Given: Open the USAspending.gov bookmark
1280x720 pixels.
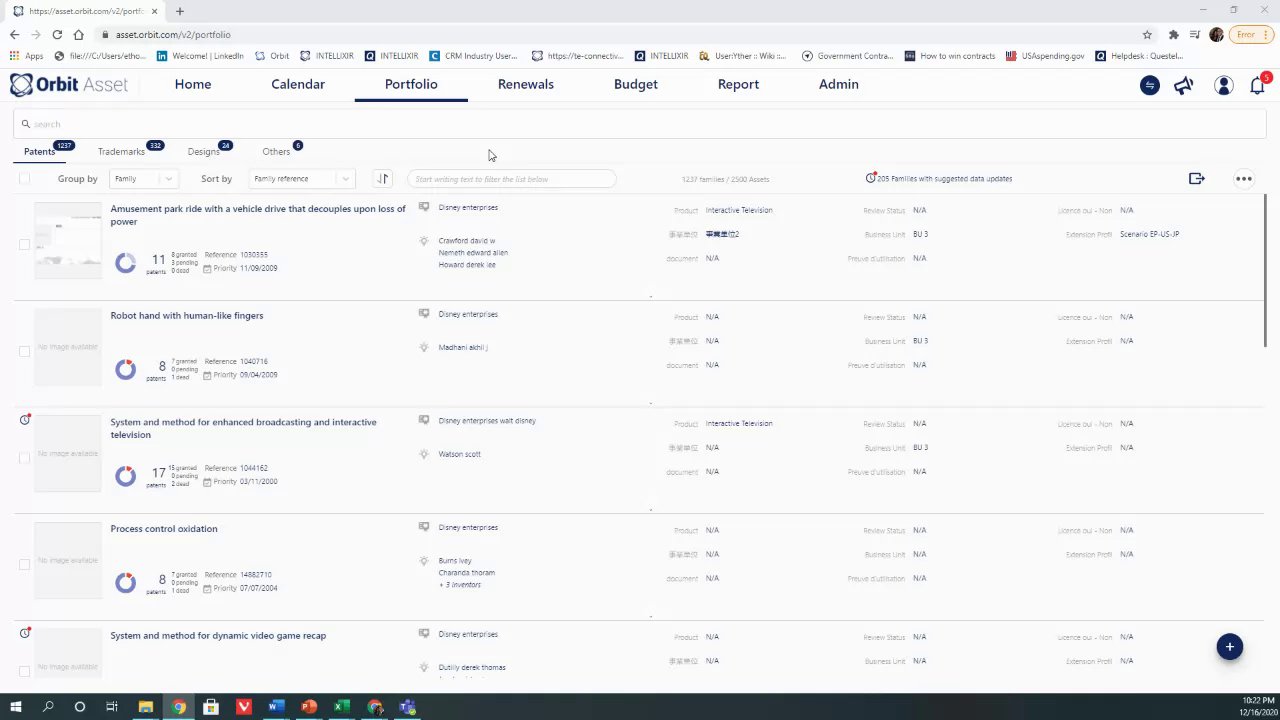Looking at the screenshot, I should (1045, 56).
